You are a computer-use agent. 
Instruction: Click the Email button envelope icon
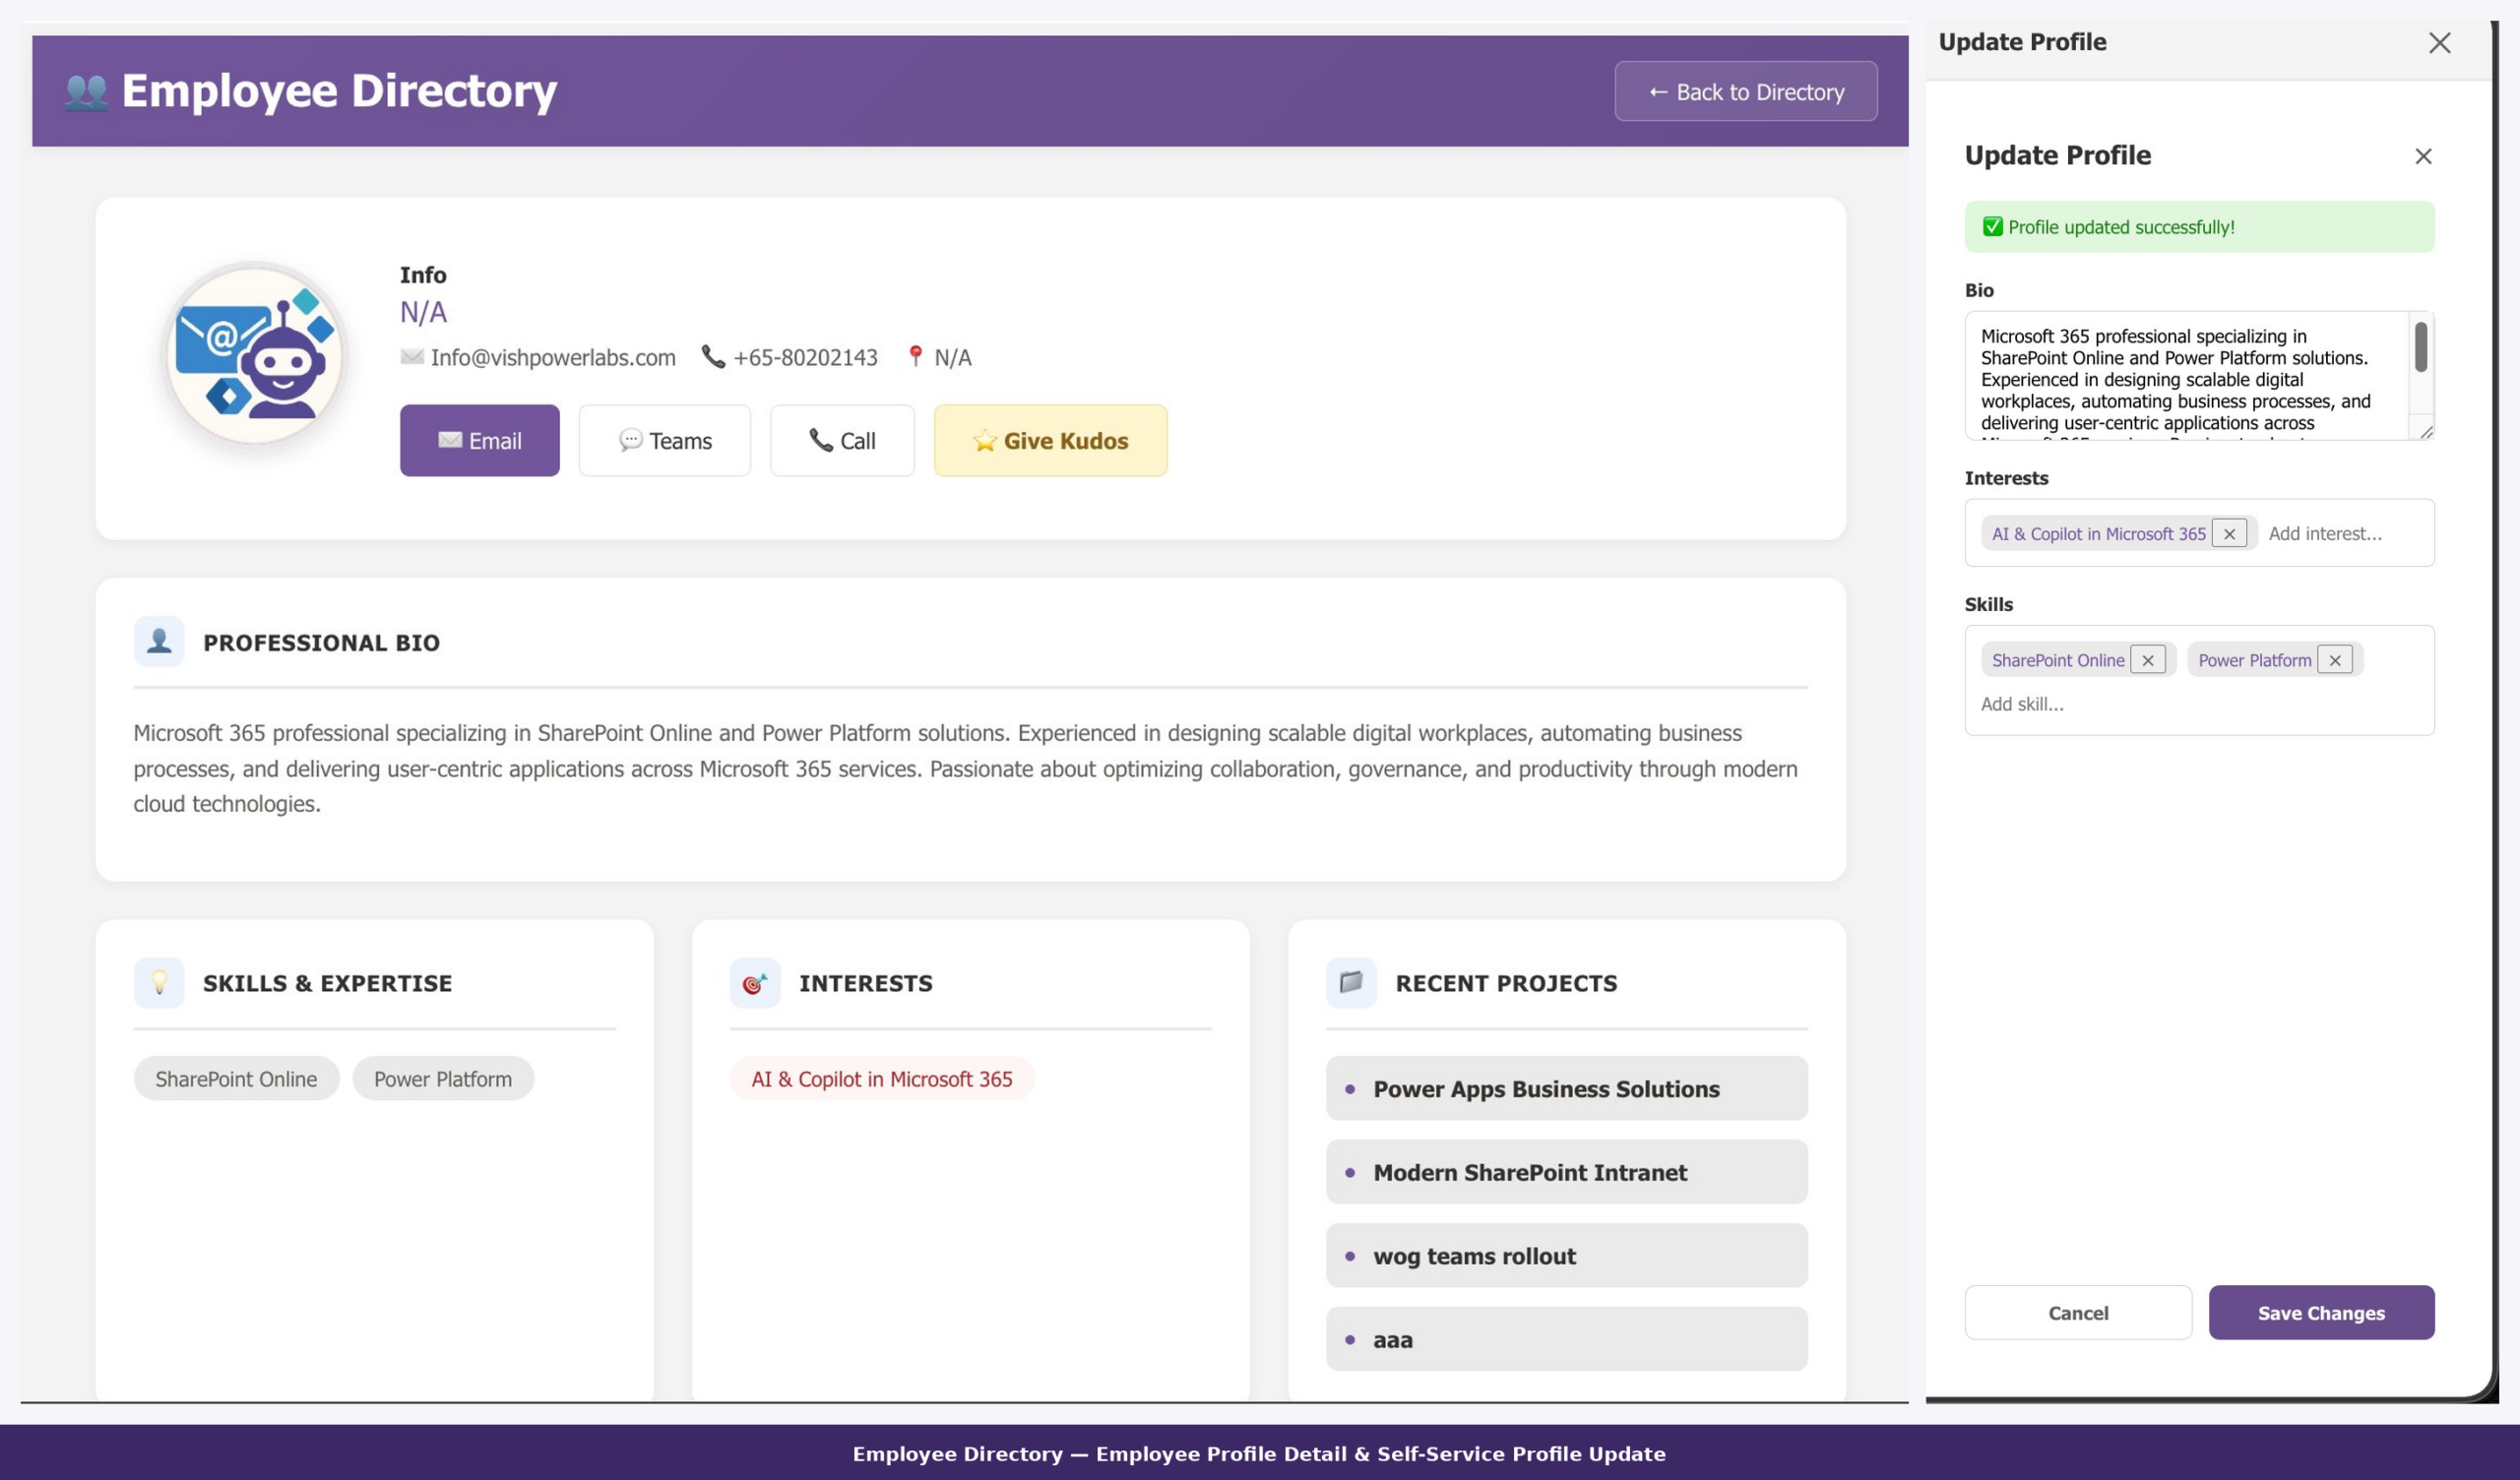pyautogui.click(x=450, y=440)
